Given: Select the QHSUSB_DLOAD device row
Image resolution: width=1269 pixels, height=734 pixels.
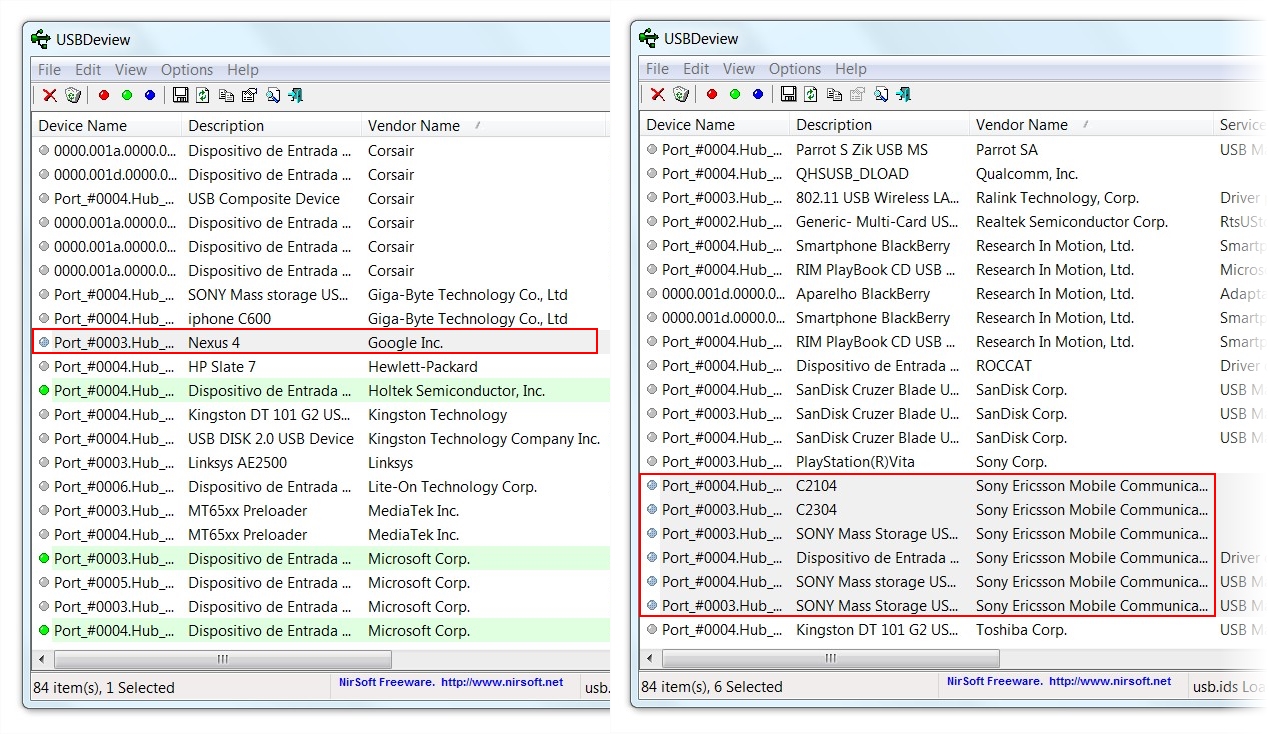Looking at the screenshot, I should coord(954,174).
